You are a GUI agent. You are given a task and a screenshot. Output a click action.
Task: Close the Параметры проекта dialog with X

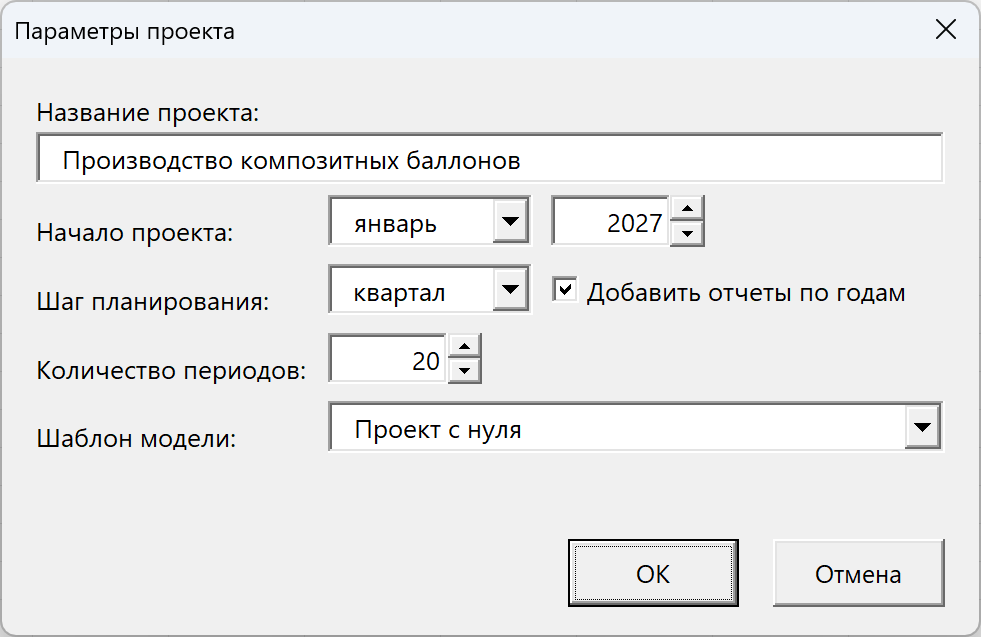click(x=945, y=29)
